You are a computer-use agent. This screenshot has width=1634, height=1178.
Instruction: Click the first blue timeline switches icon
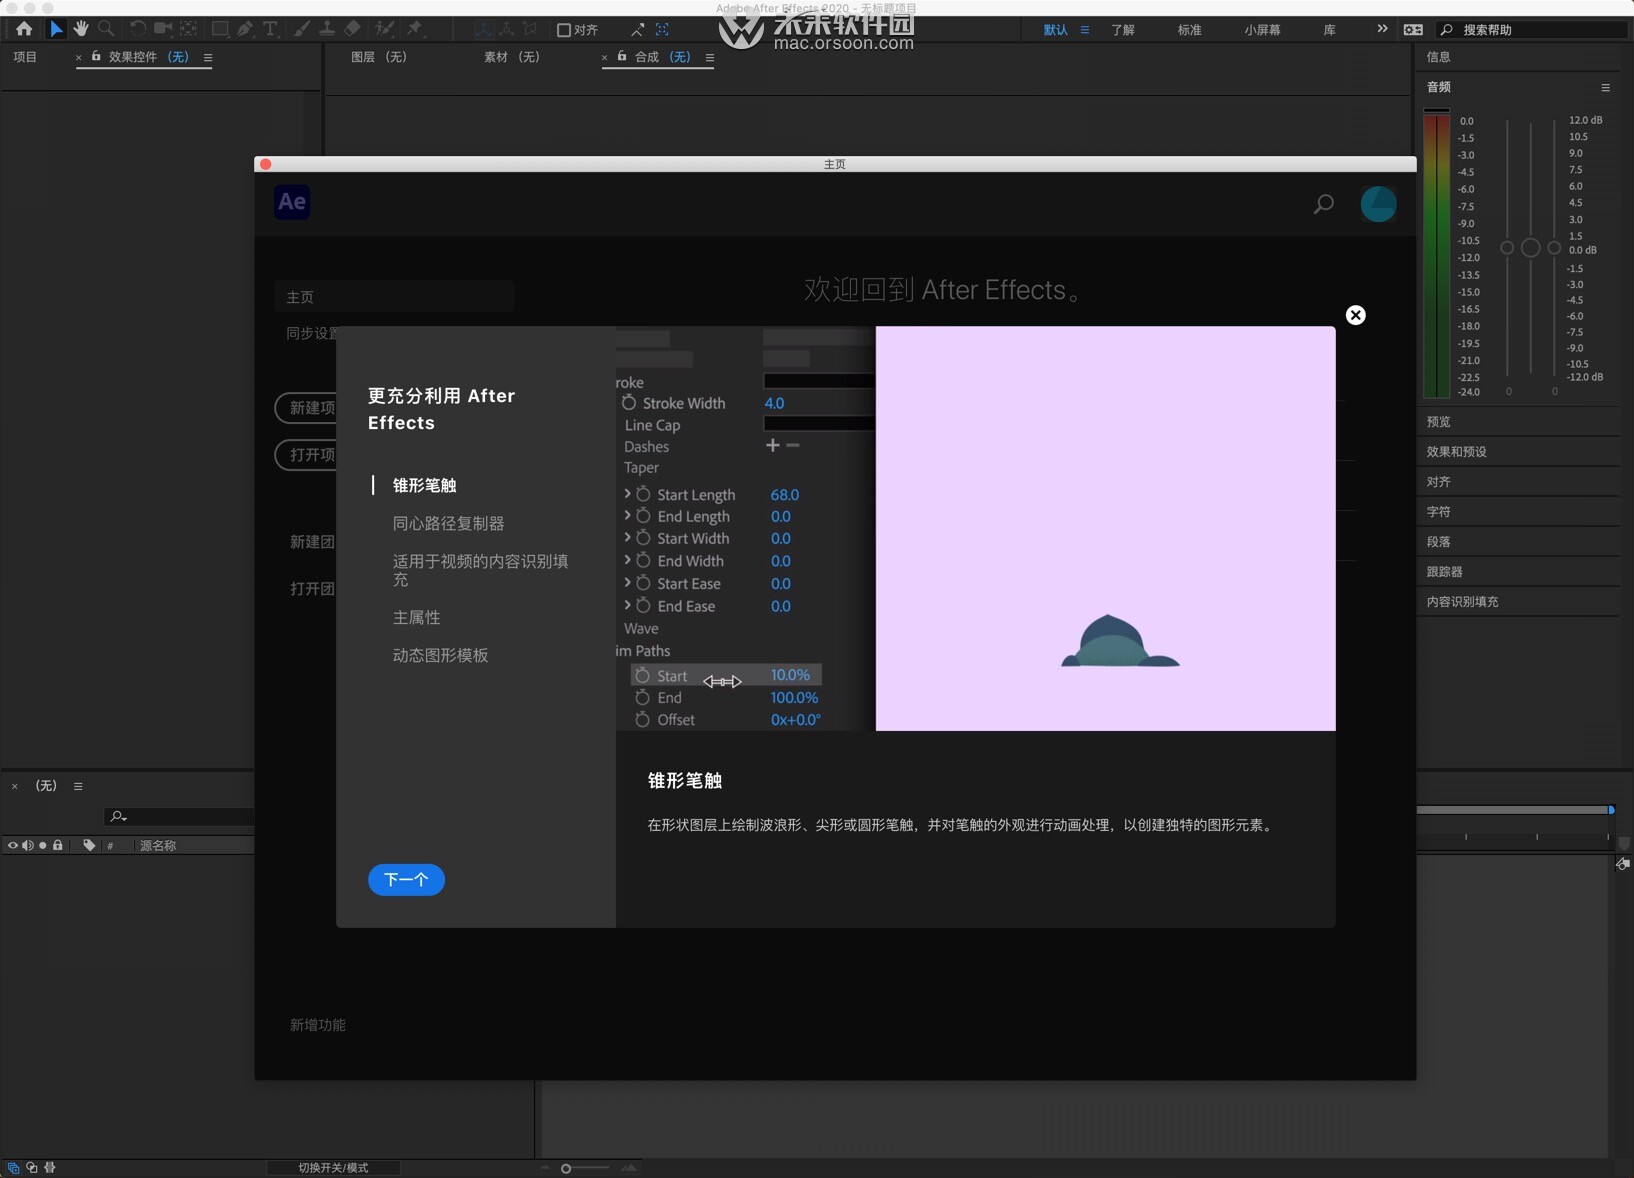tap(13, 1167)
